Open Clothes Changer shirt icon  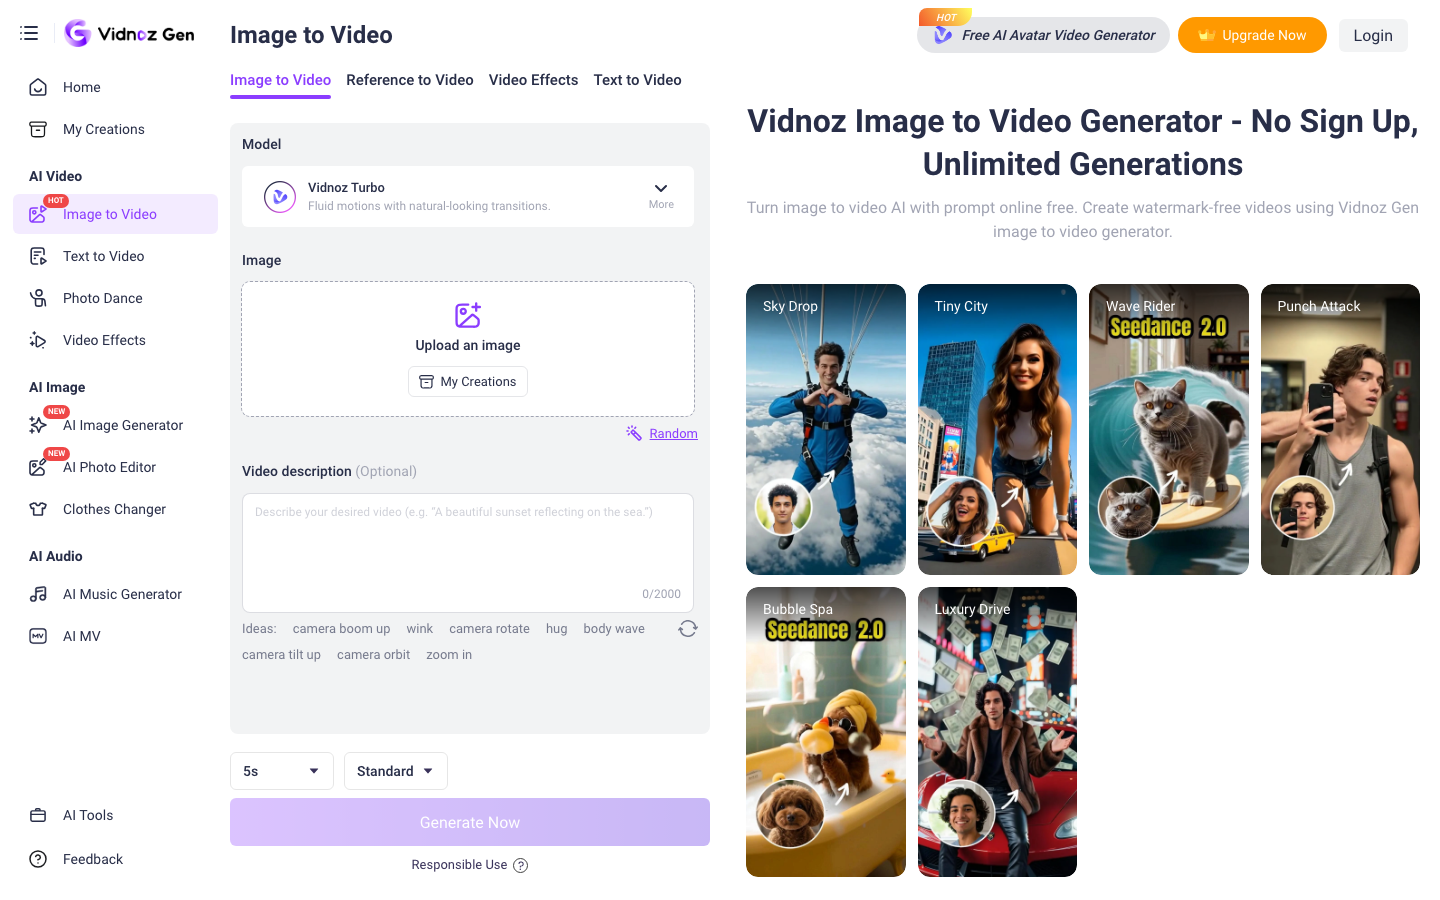pos(38,509)
